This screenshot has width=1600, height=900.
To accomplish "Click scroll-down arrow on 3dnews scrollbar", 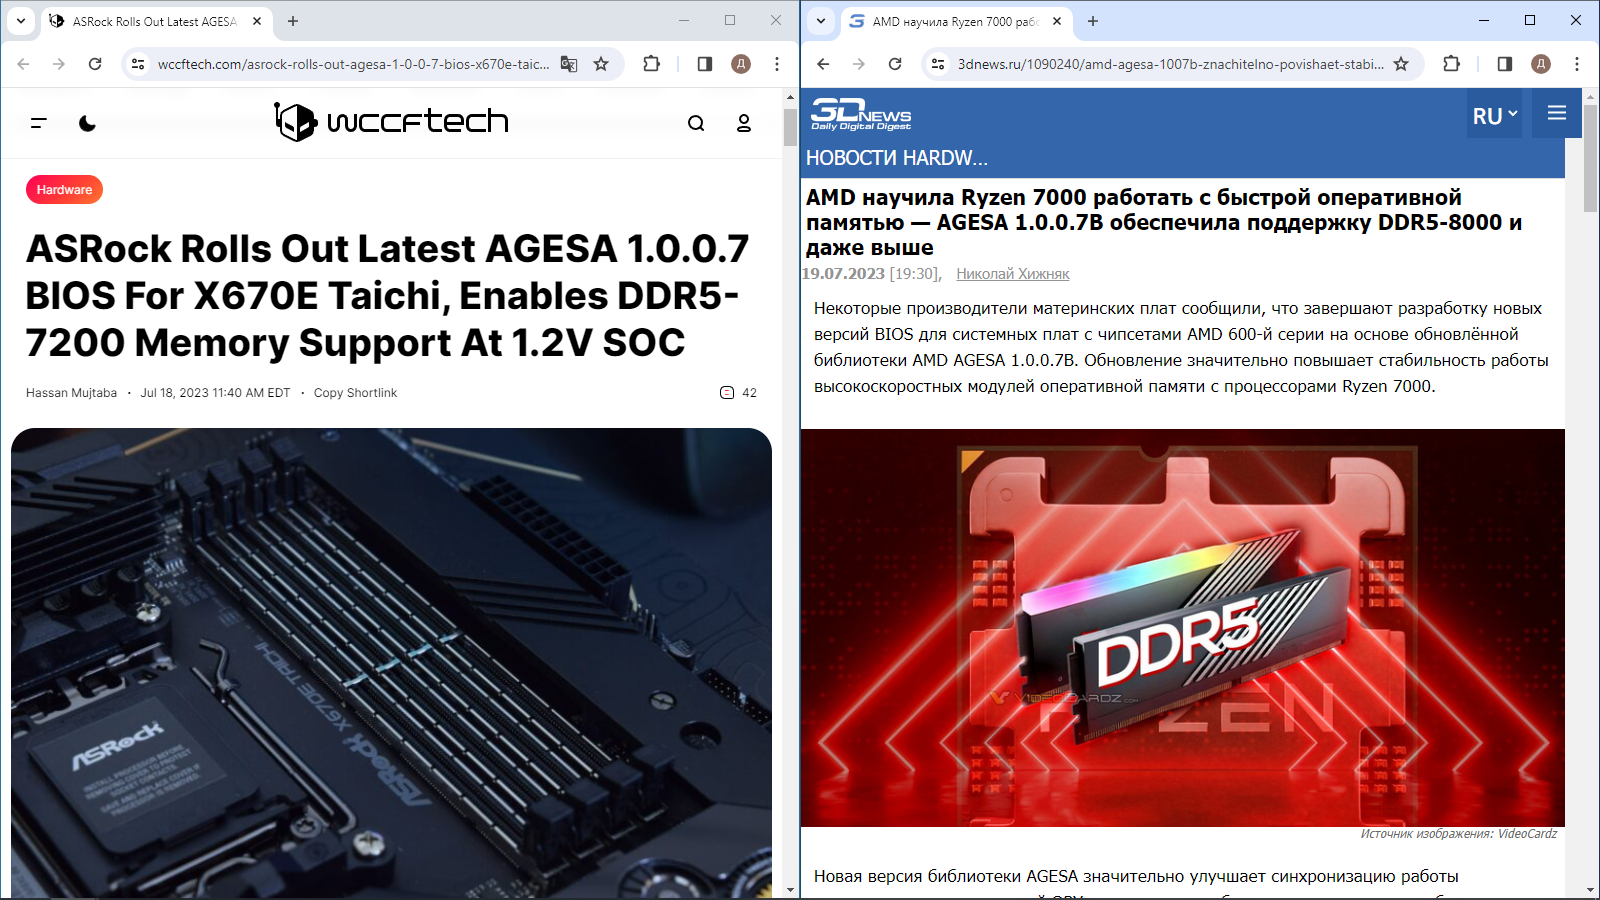I will pos(1591,890).
